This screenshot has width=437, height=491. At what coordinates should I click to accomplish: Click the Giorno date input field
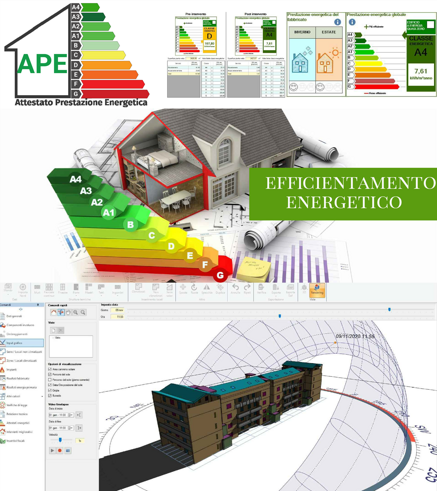coord(117,310)
